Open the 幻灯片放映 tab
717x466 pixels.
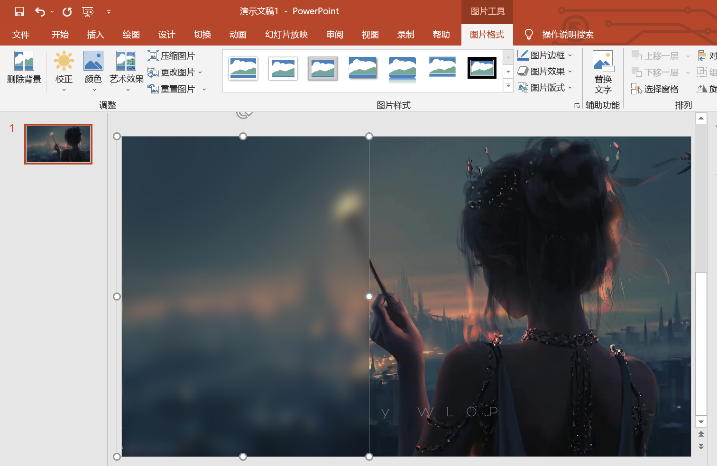286,34
